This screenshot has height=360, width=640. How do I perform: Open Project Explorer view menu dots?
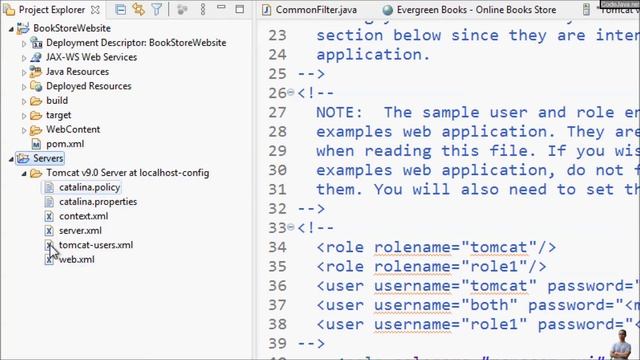(x=203, y=9)
